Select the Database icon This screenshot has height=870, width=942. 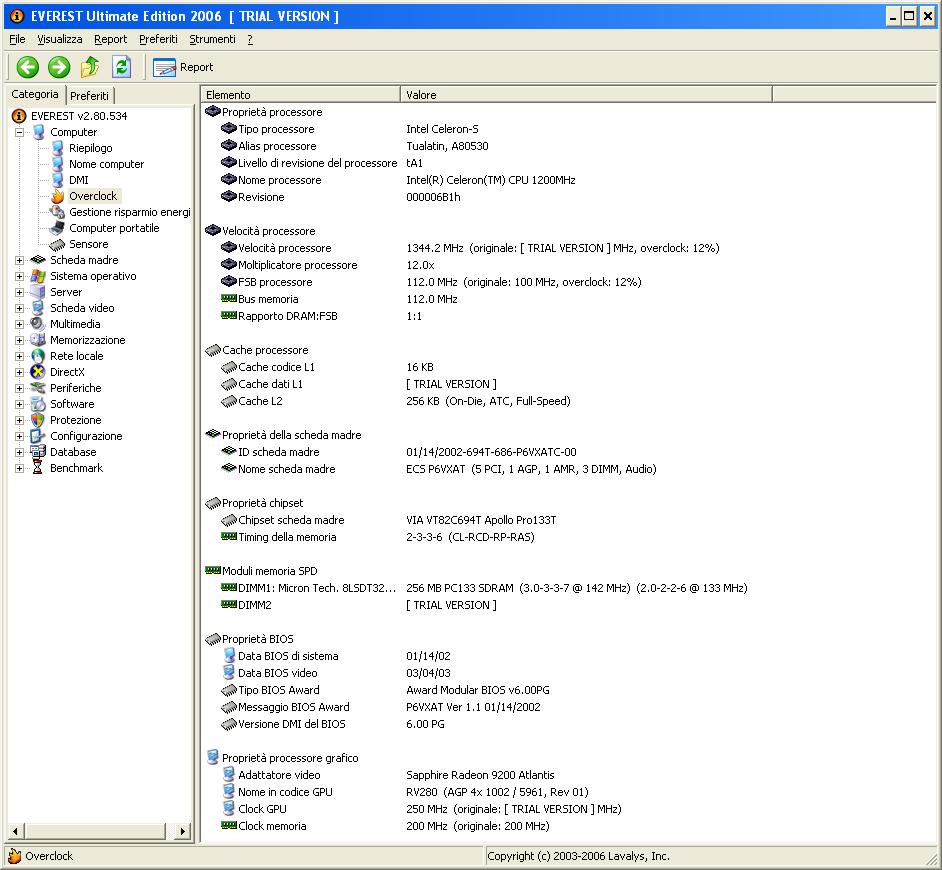point(38,452)
